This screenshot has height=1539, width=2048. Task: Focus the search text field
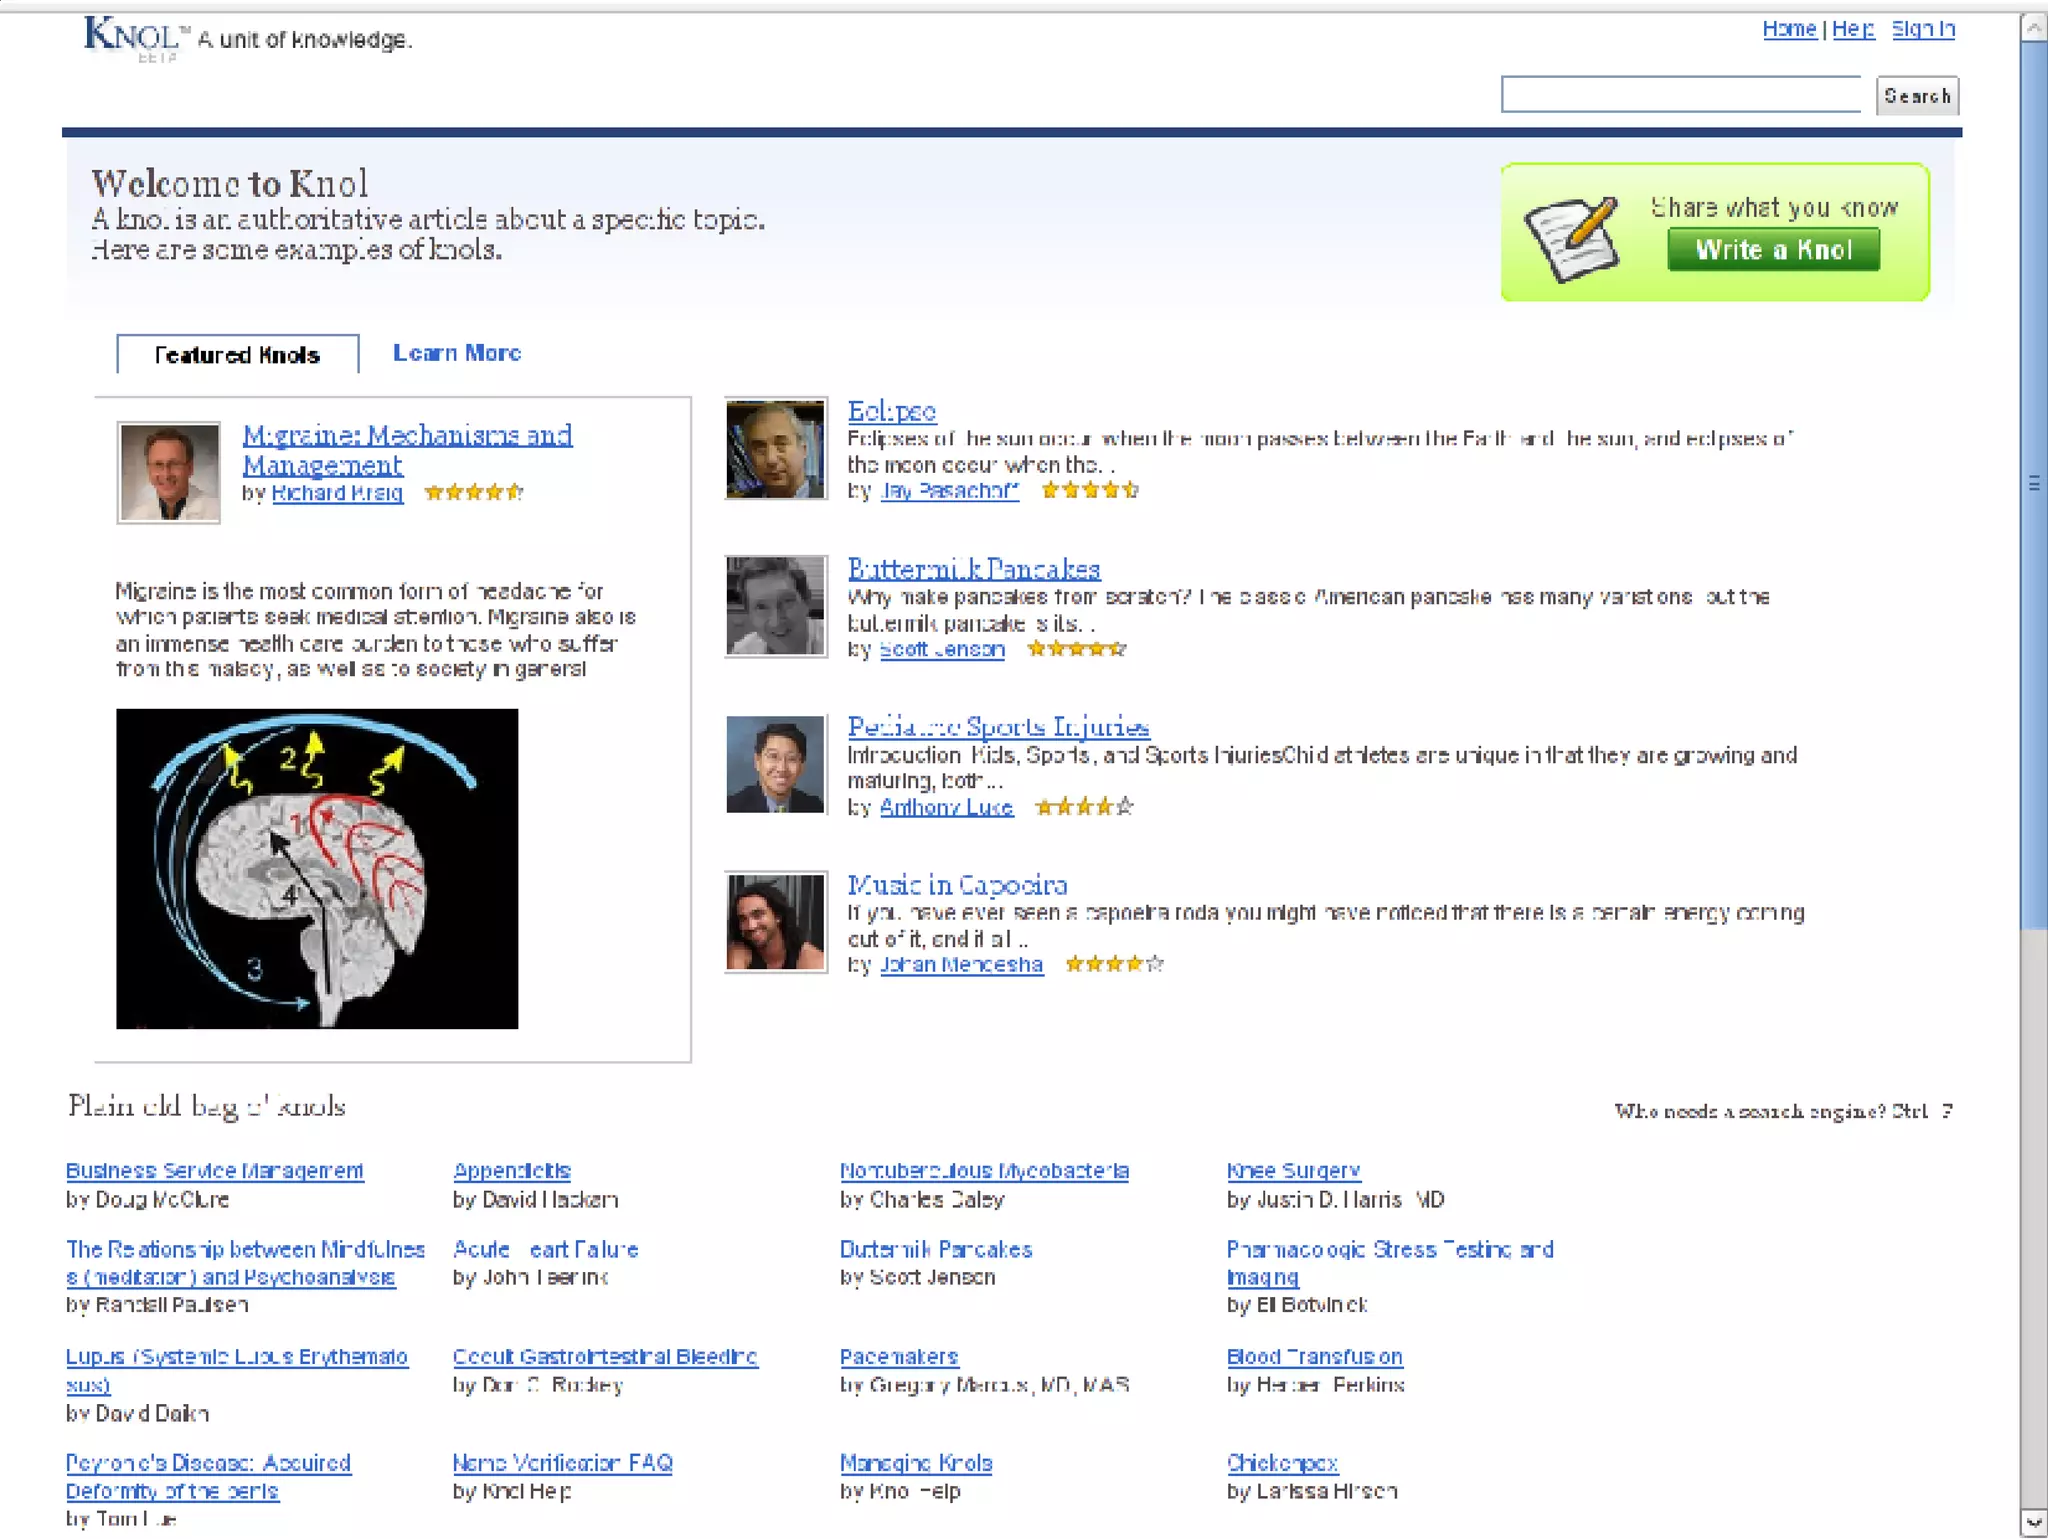tap(1680, 95)
